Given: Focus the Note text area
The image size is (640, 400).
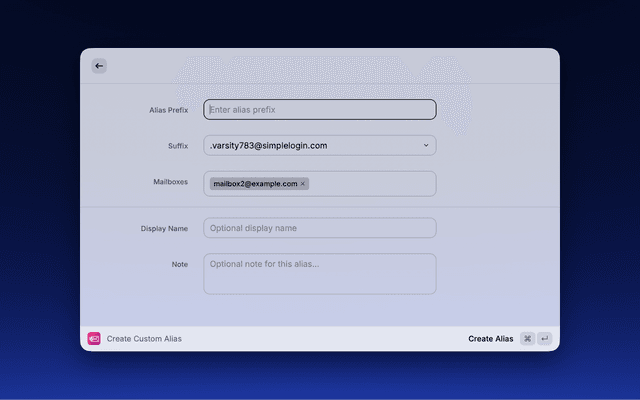Looking at the screenshot, I should 320,274.
